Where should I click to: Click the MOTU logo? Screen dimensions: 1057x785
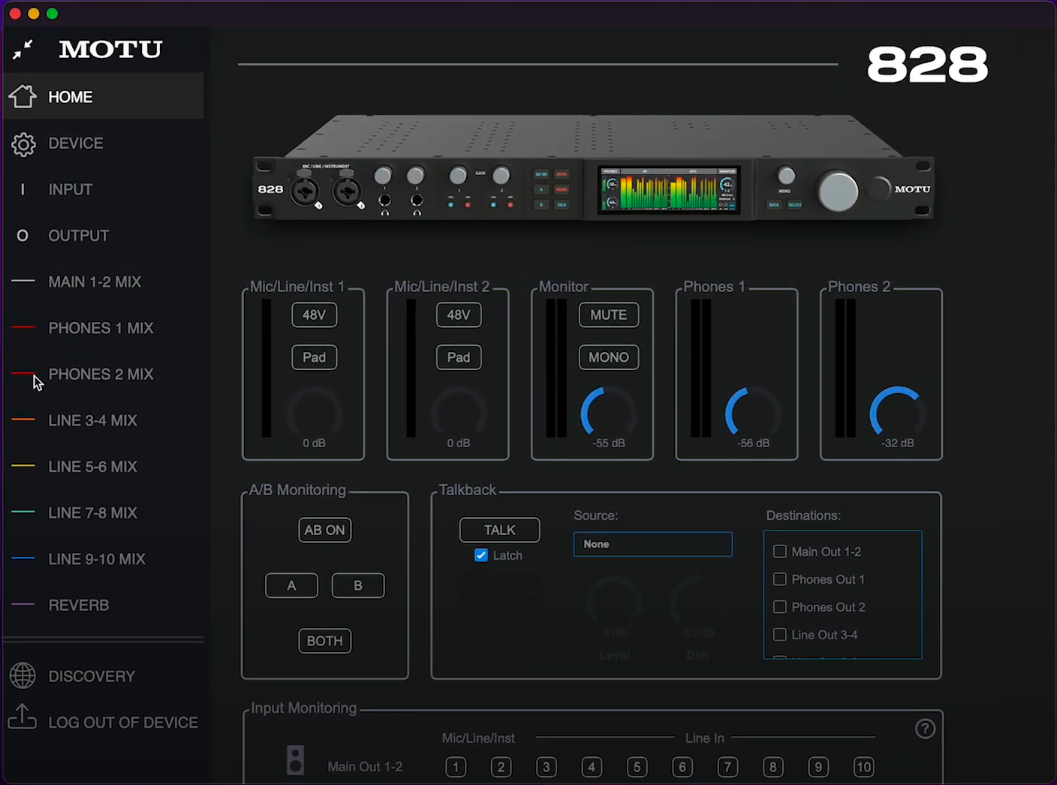(111, 49)
